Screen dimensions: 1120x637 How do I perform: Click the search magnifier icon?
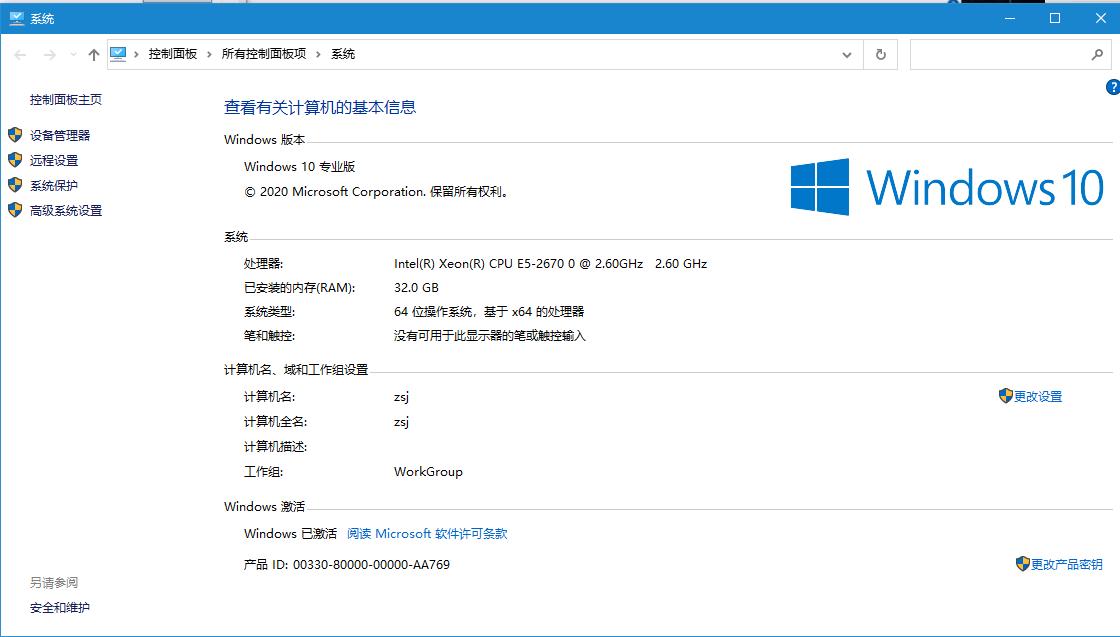1098,54
